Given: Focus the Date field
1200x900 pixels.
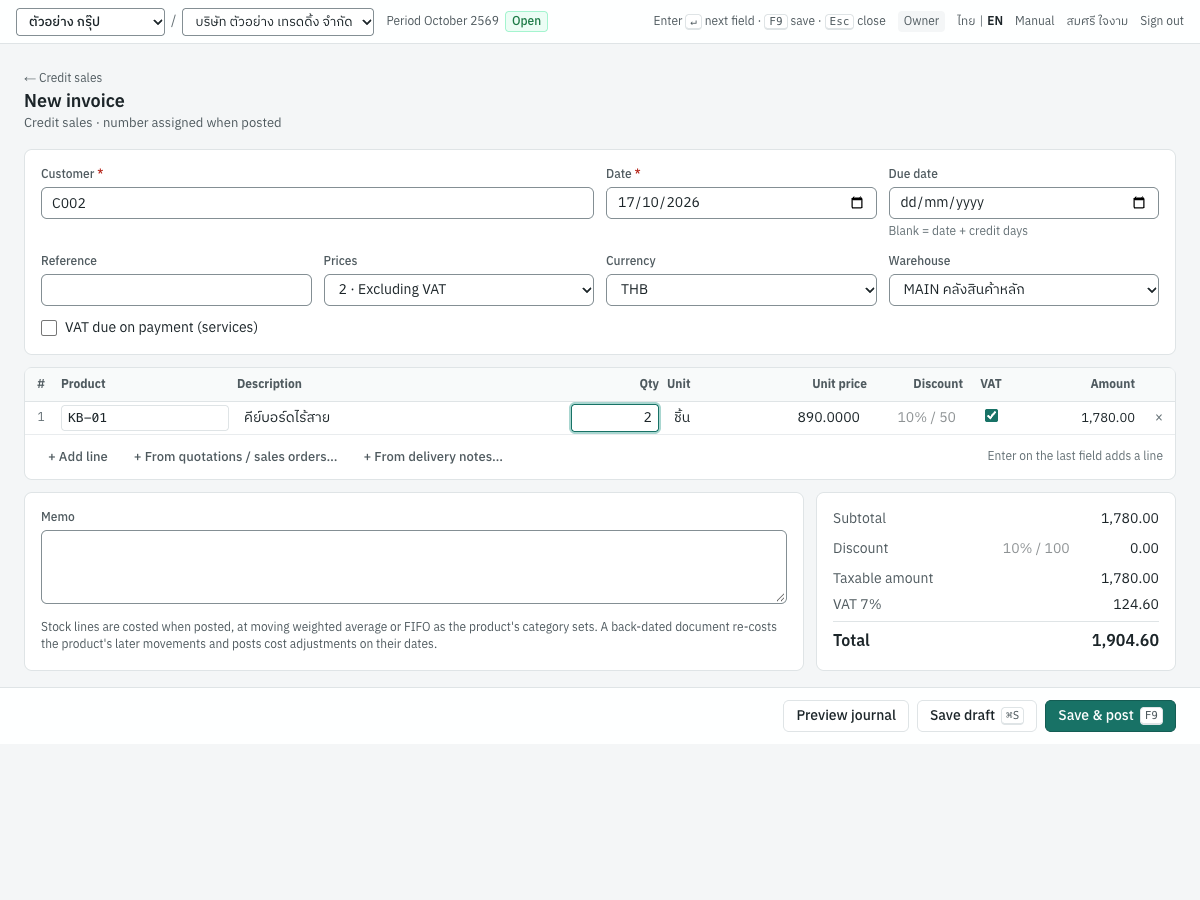Looking at the screenshot, I should click(741, 203).
